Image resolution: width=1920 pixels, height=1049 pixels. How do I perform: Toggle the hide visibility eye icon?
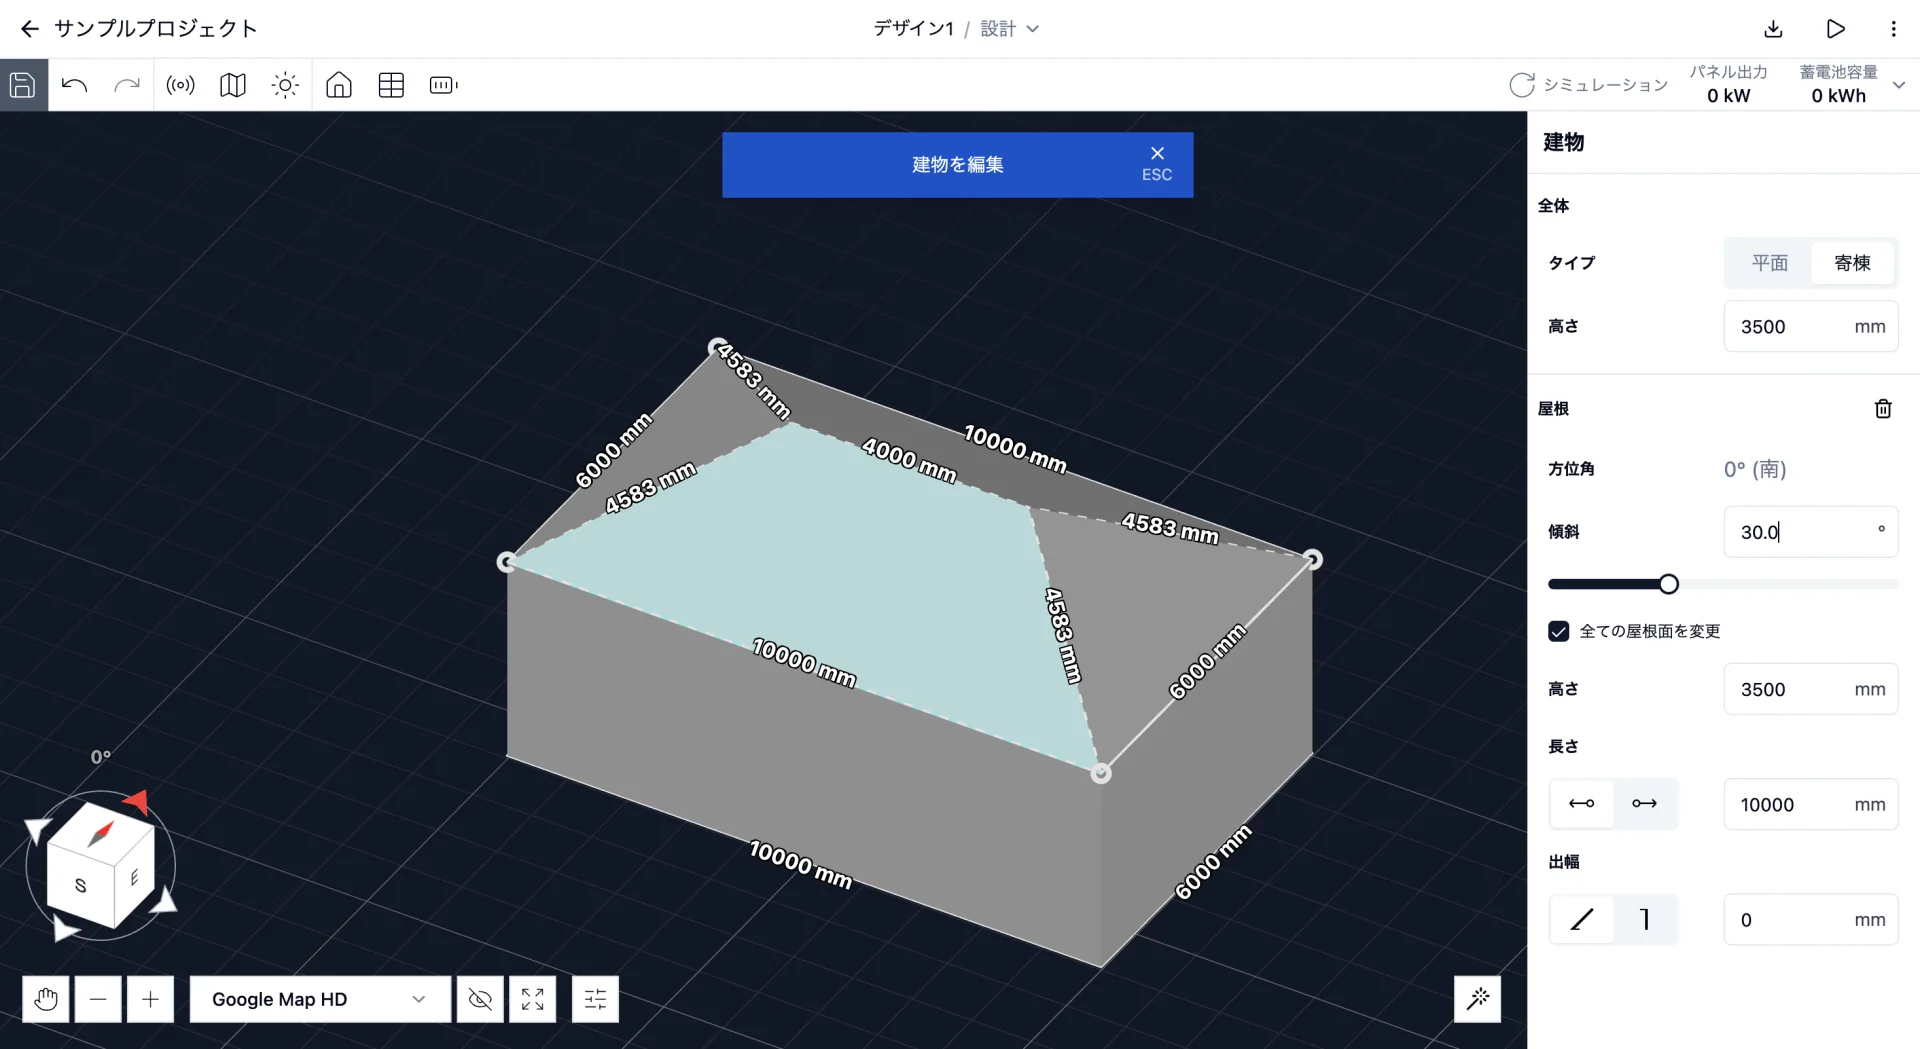(x=480, y=999)
